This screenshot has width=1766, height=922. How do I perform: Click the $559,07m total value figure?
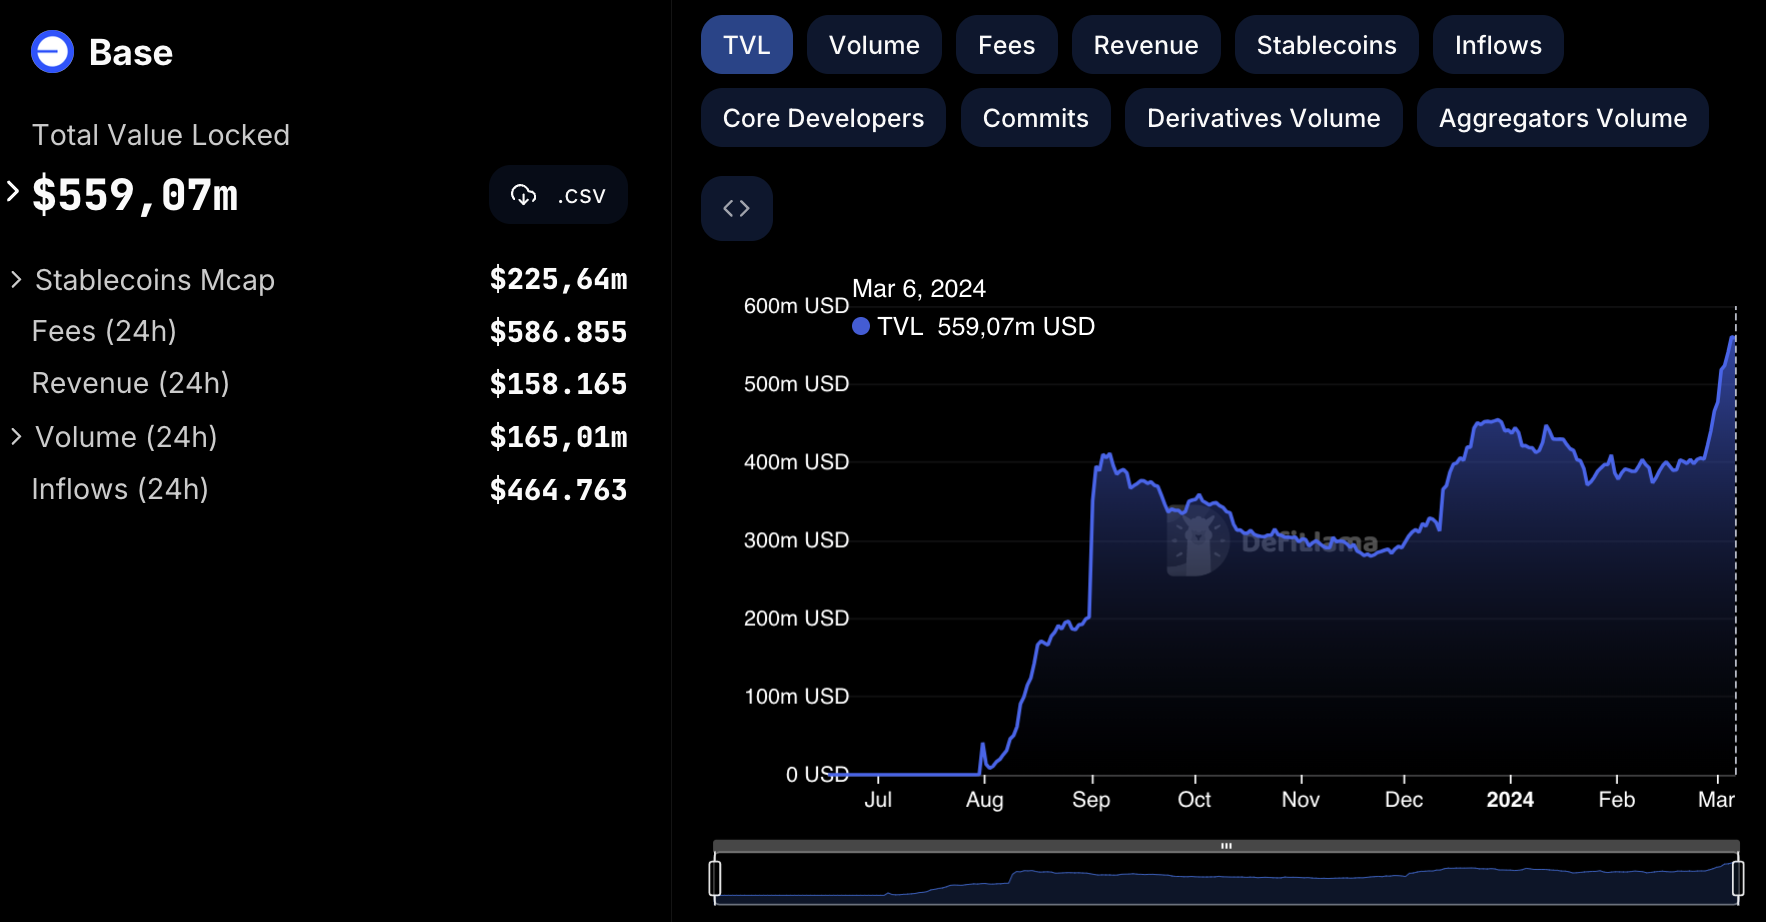pyautogui.click(x=135, y=195)
